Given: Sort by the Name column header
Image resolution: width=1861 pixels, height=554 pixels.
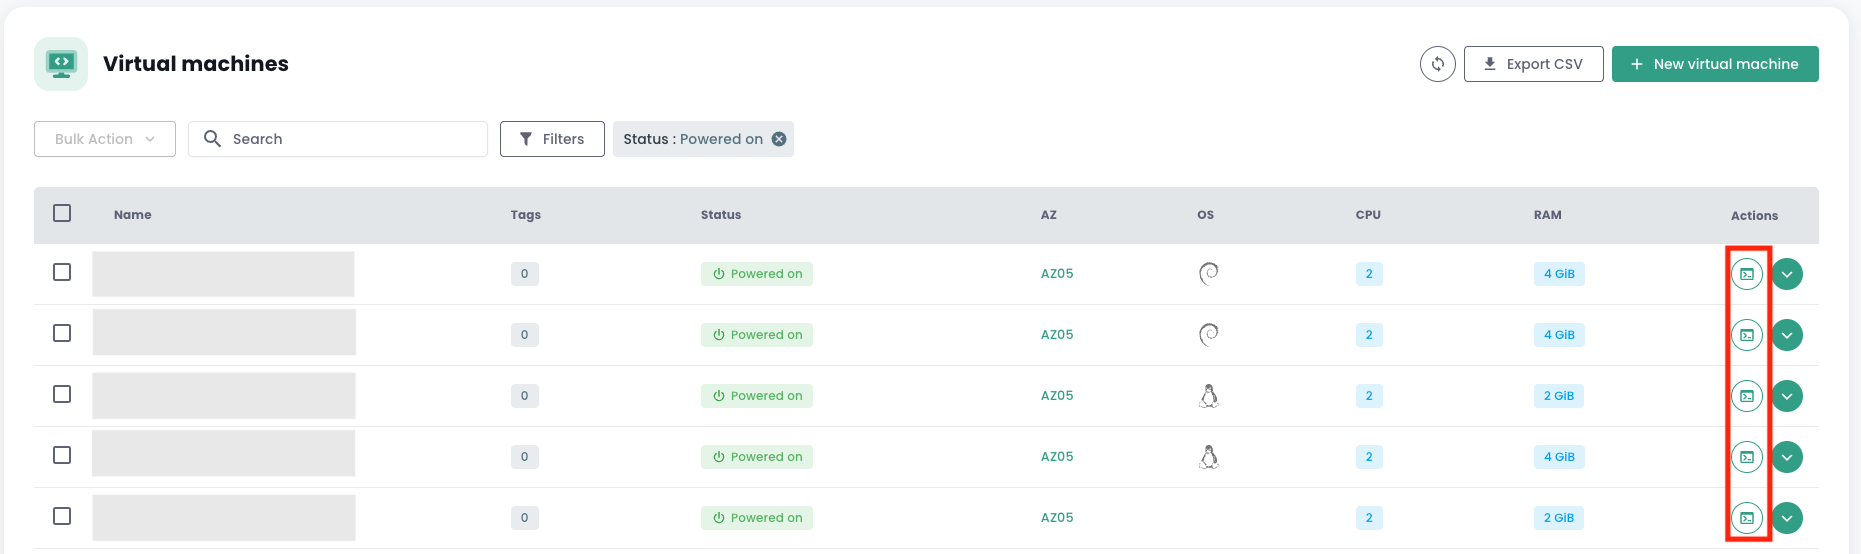Looking at the screenshot, I should (133, 215).
